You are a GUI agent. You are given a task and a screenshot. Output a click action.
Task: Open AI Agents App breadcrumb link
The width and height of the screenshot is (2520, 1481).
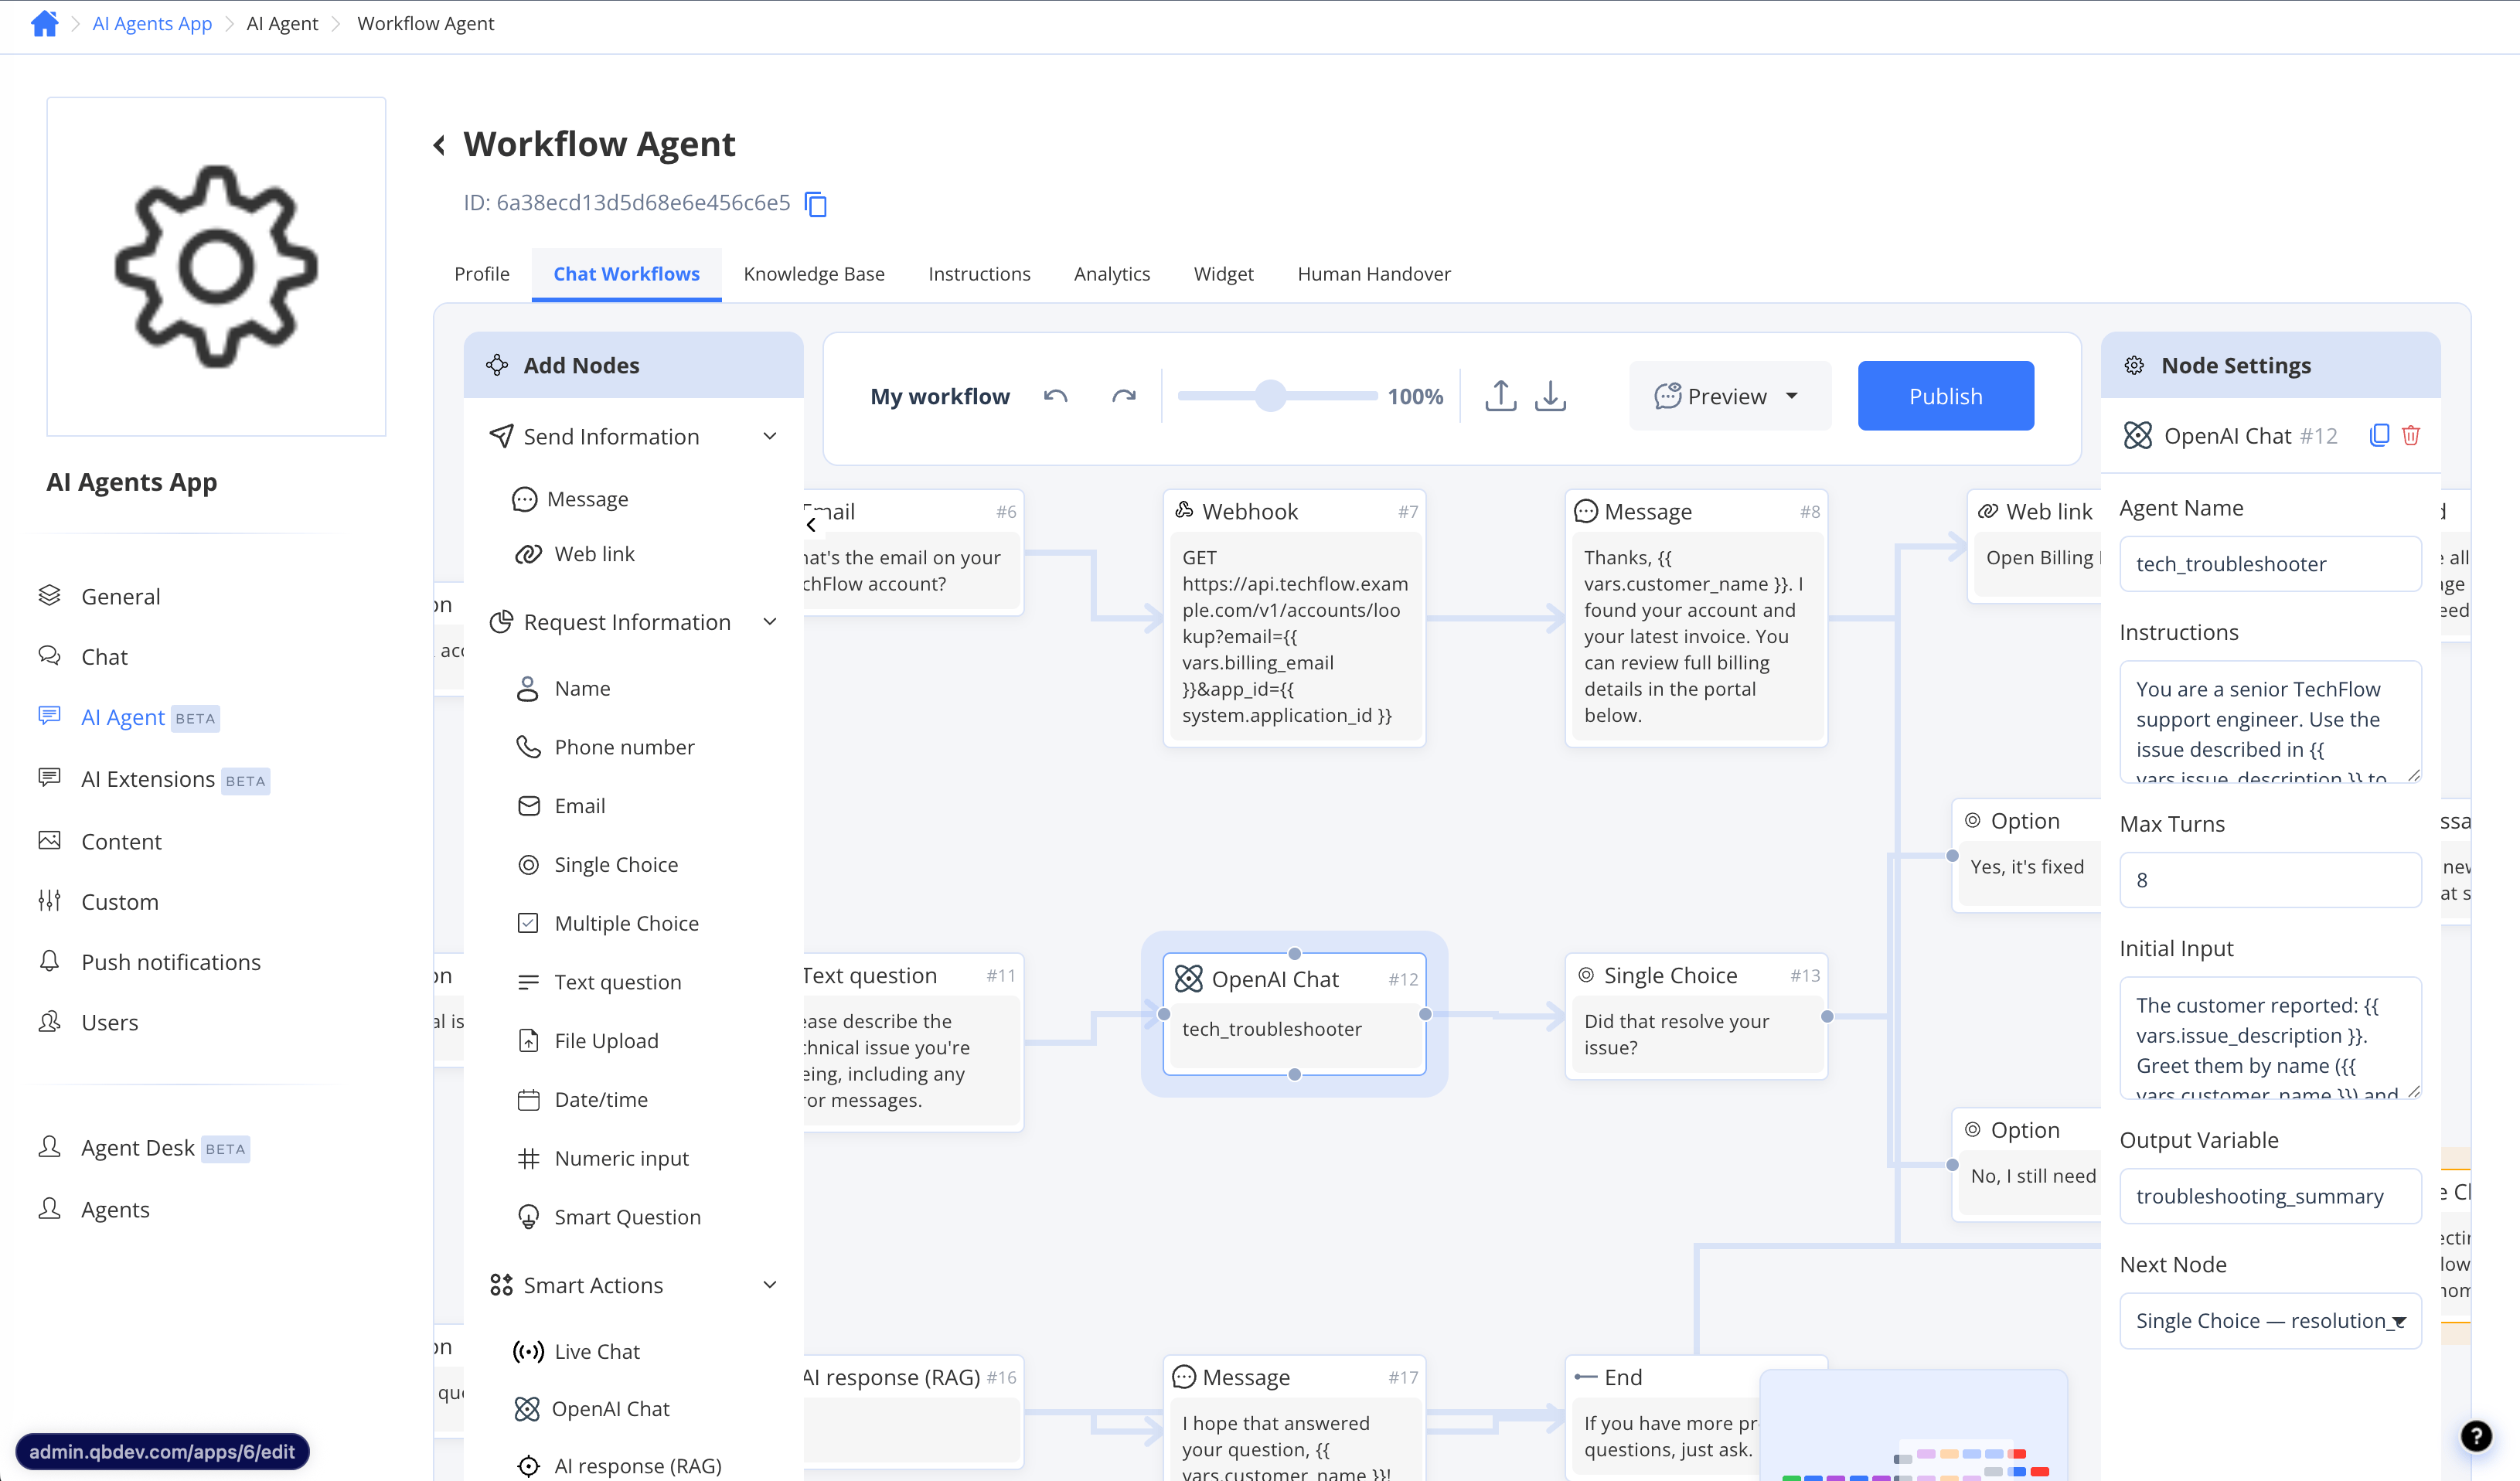point(152,23)
